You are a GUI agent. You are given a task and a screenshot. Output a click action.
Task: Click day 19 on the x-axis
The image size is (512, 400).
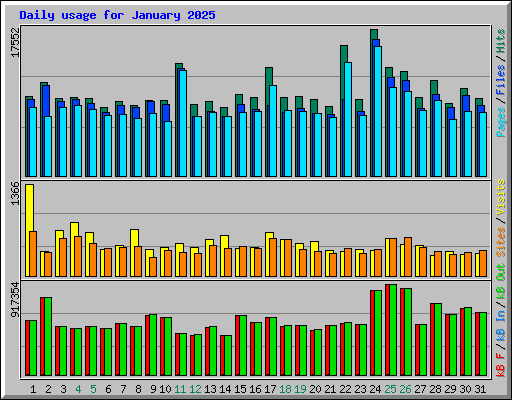click(x=300, y=389)
